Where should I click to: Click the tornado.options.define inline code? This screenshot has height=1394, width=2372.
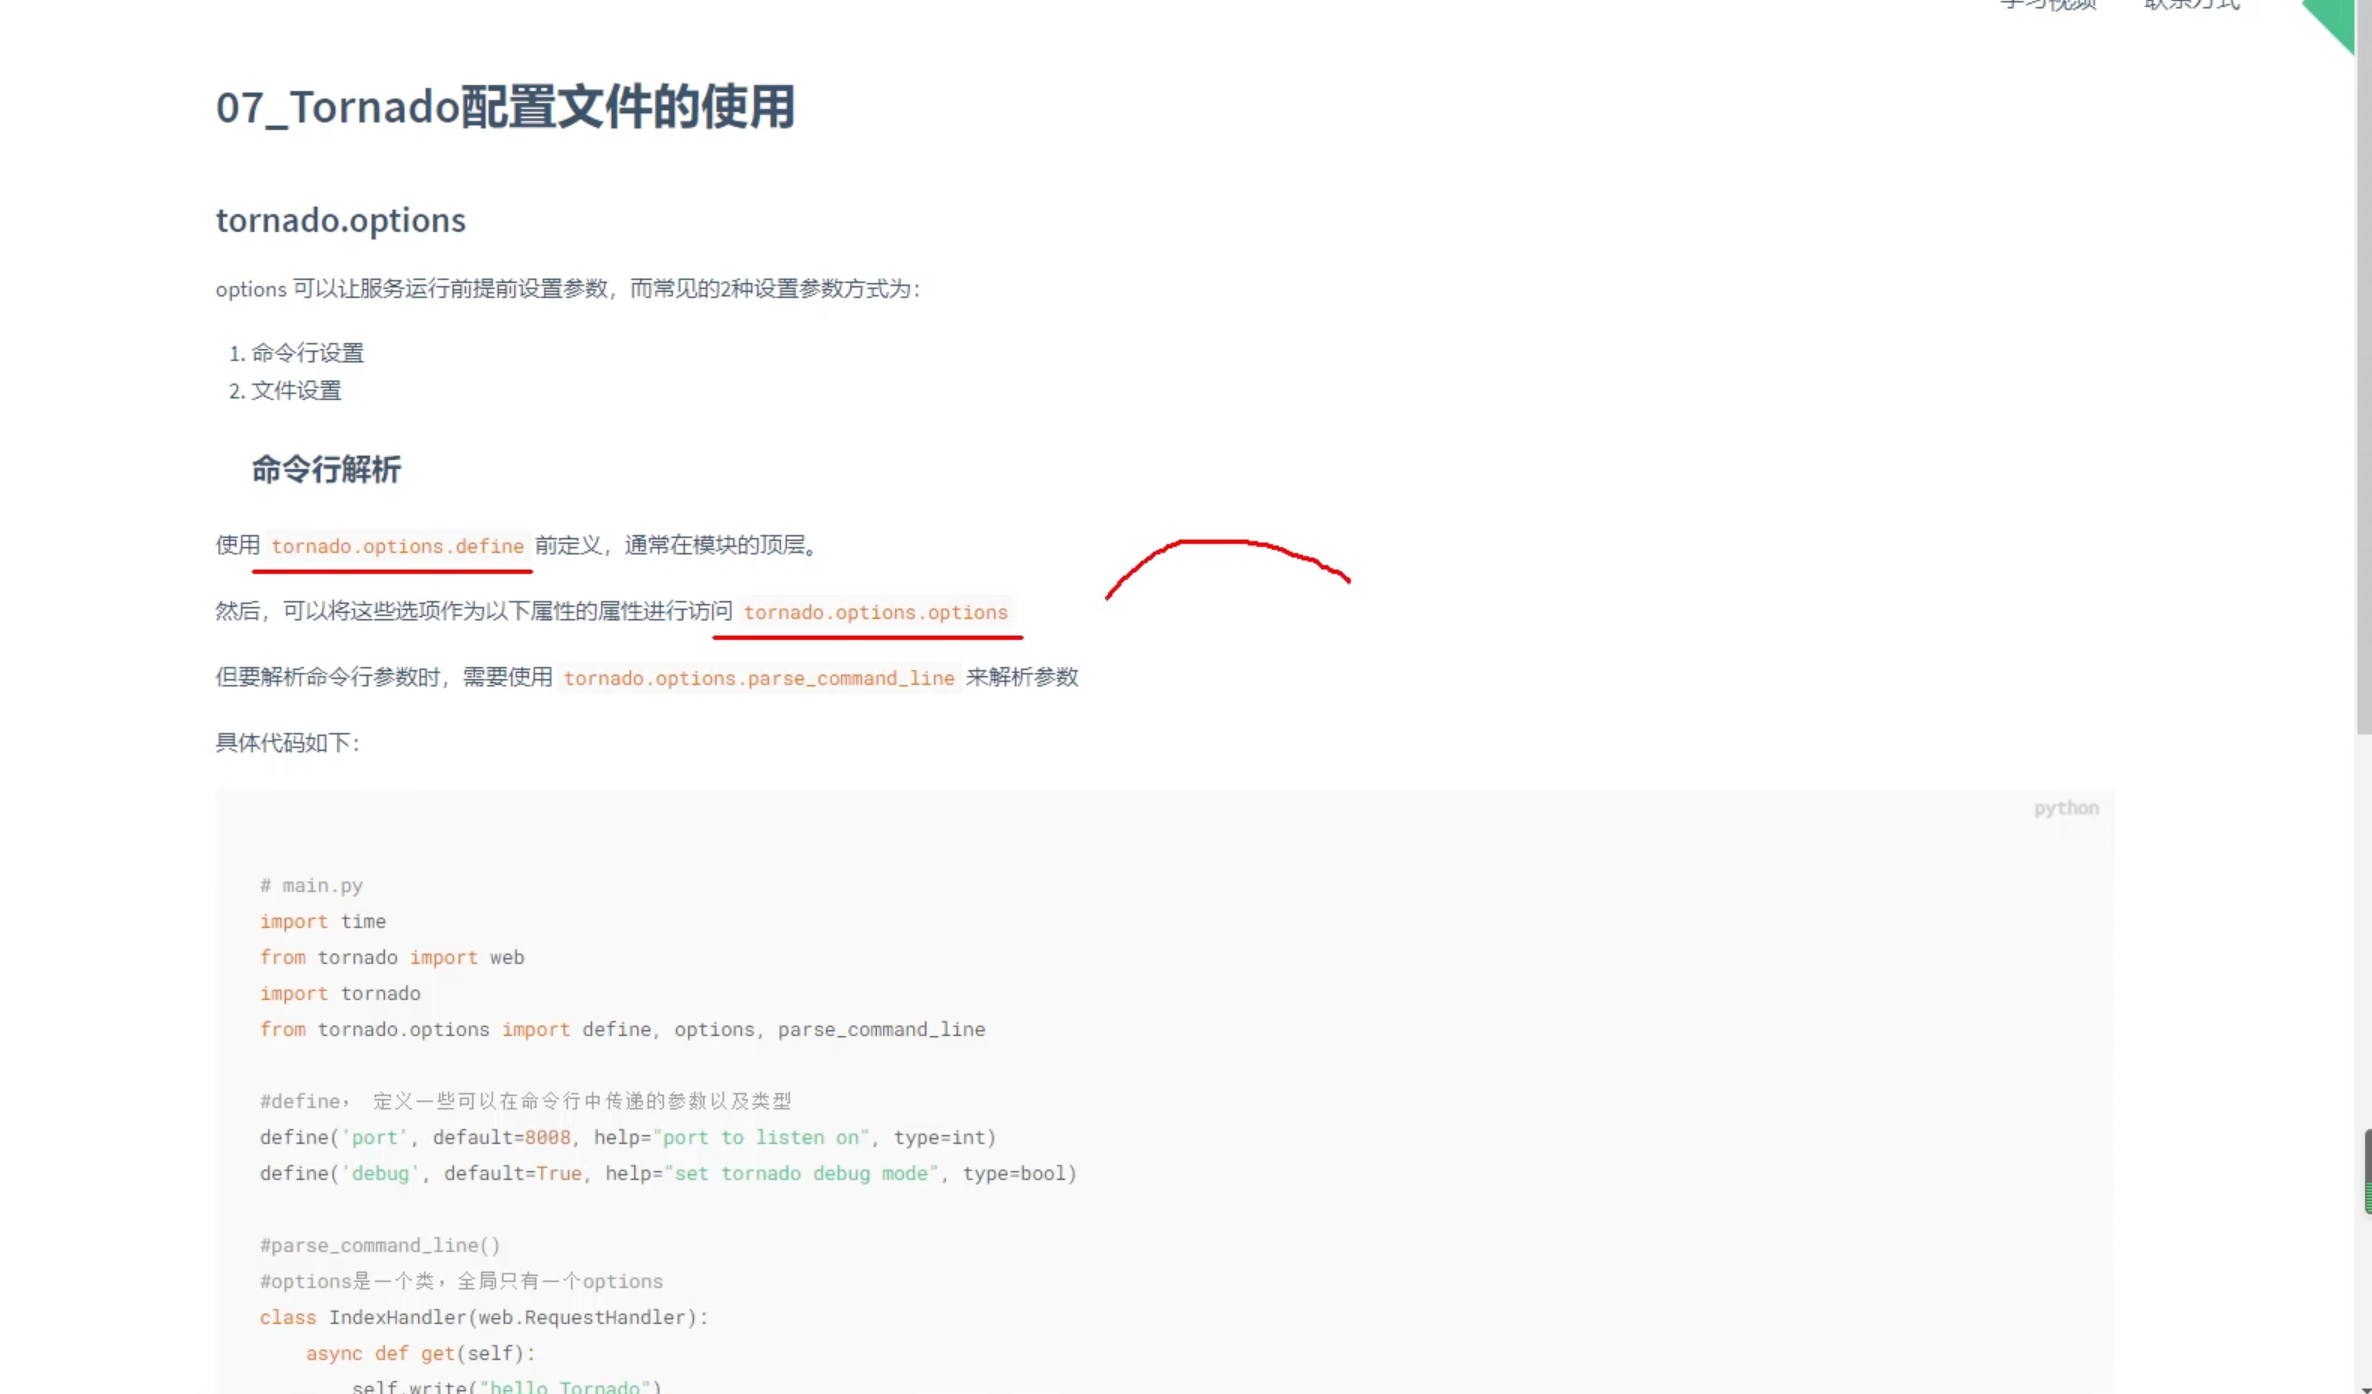tap(397, 546)
